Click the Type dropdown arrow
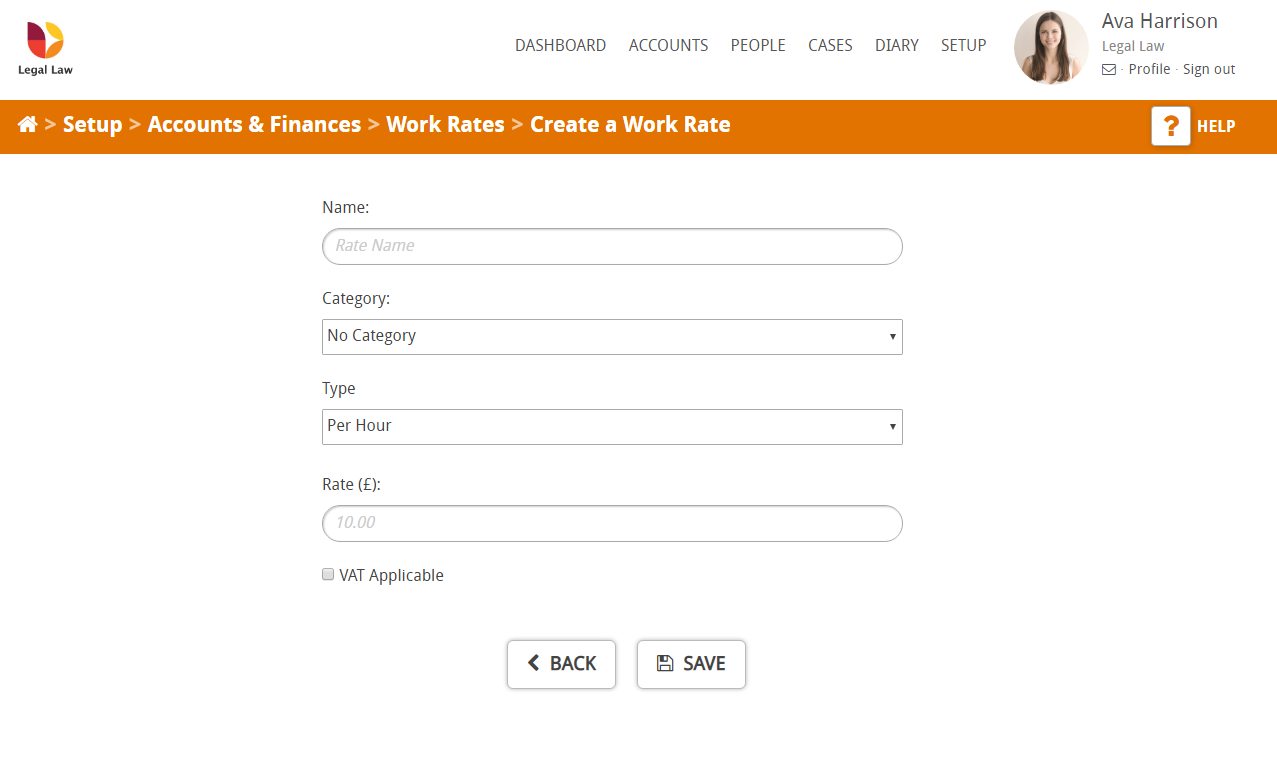The height and width of the screenshot is (764, 1277). [x=893, y=426]
